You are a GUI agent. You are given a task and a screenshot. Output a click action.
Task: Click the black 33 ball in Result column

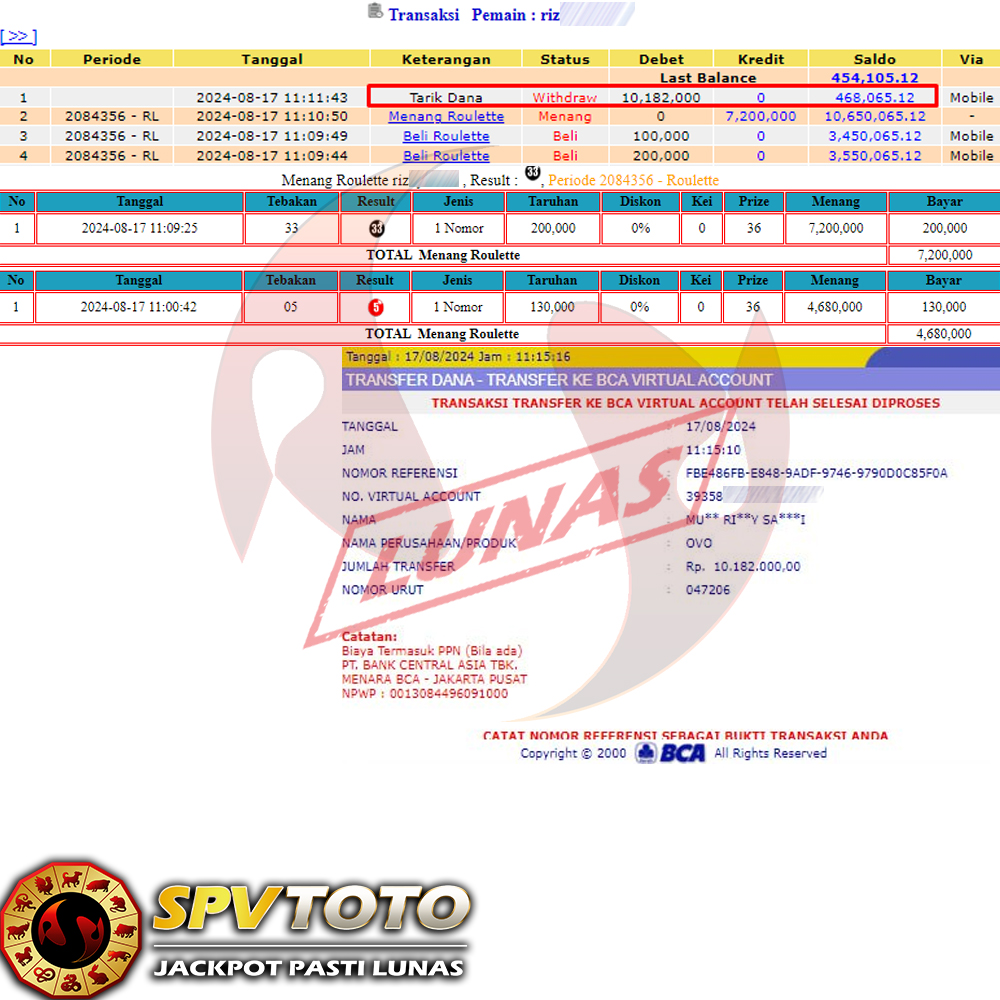[x=375, y=228]
